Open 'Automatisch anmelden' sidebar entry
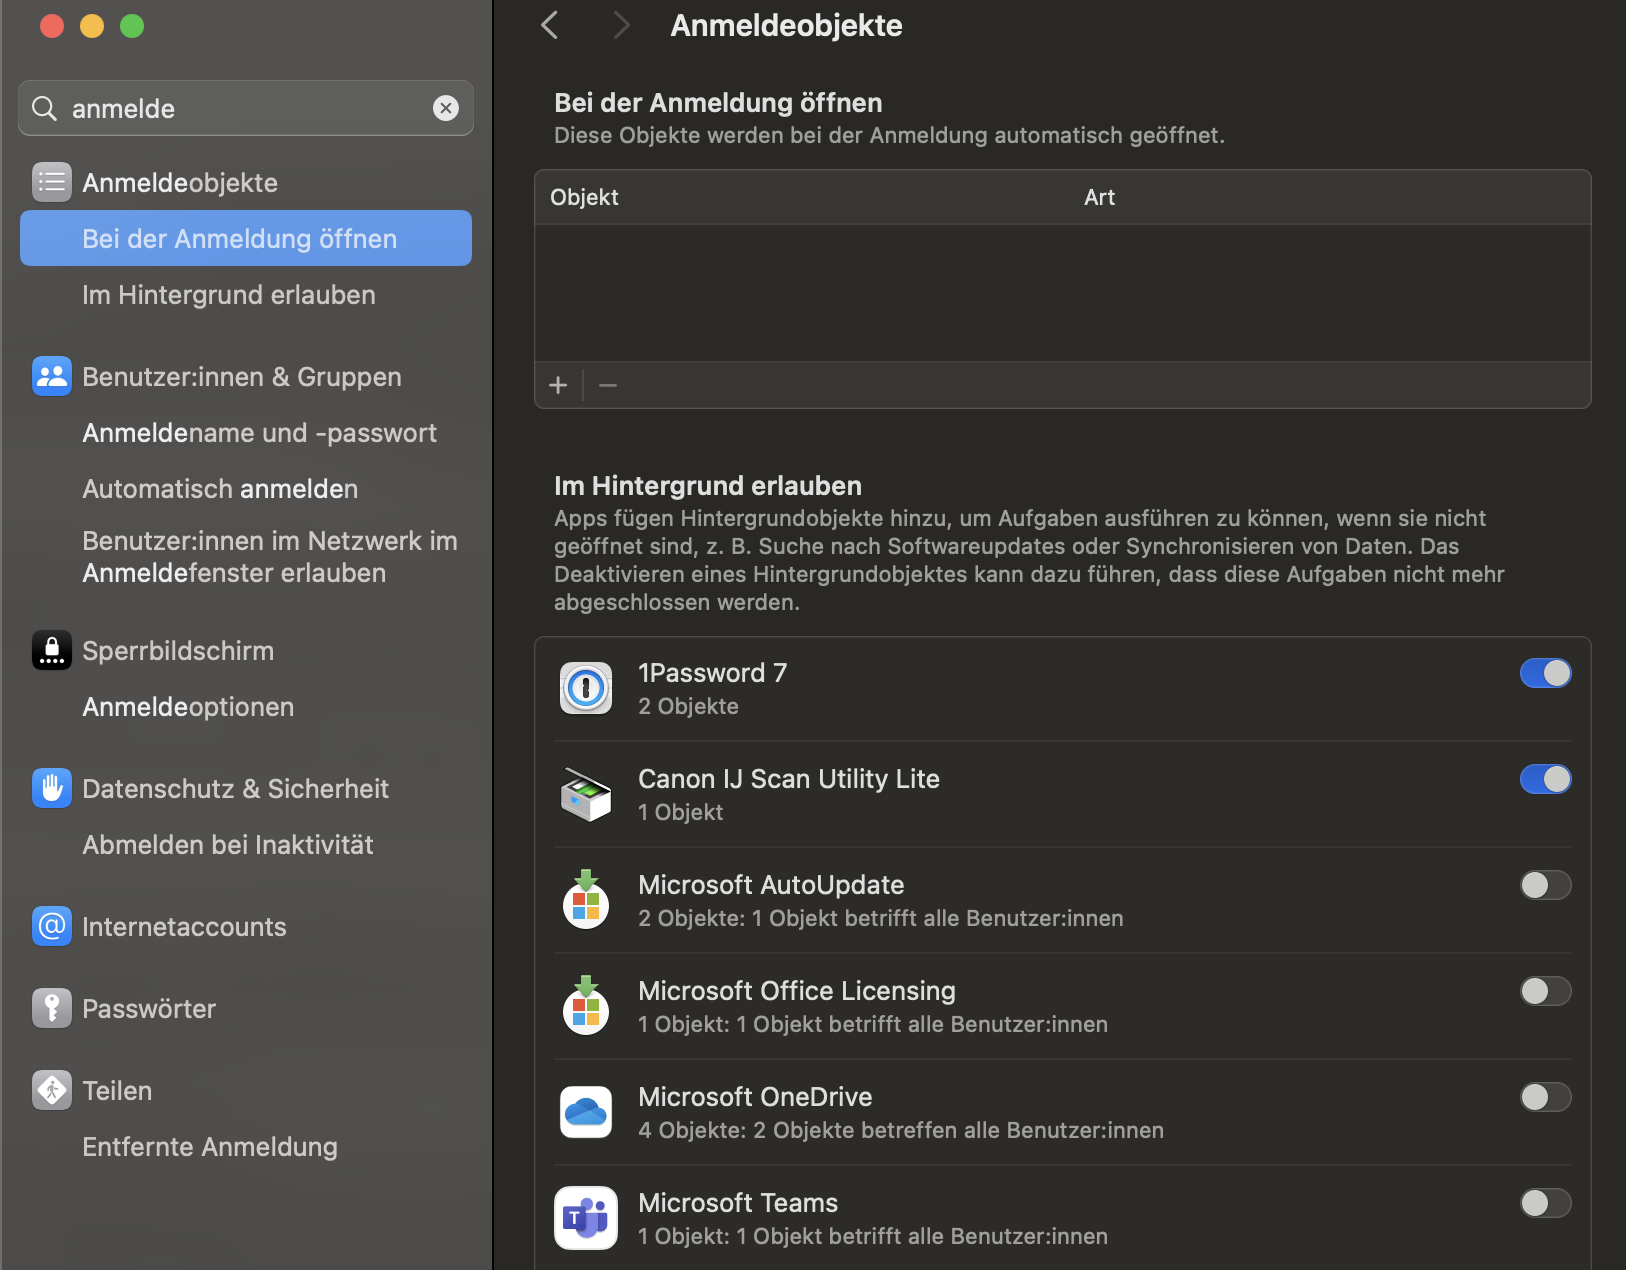This screenshot has width=1626, height=1270. click(x=220, y=489)
